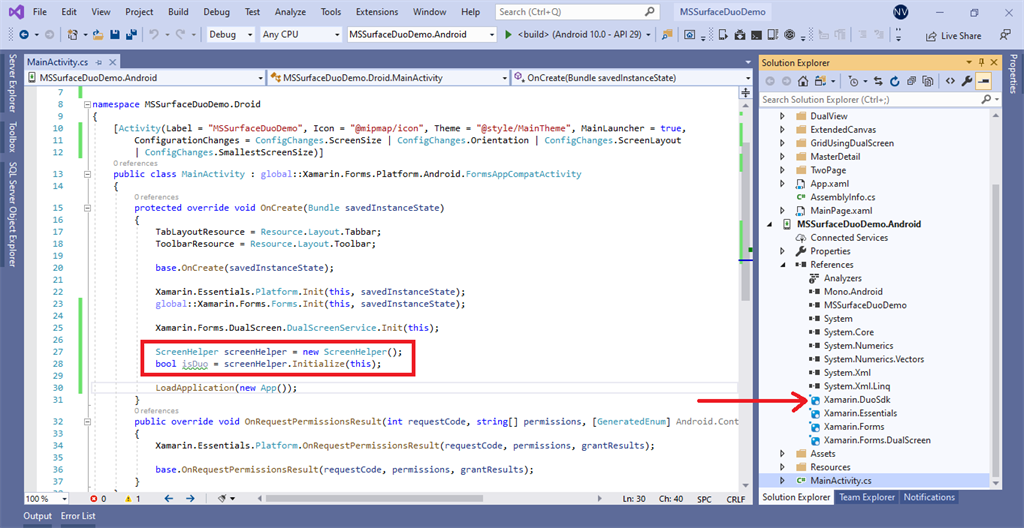This screenshot has width=1024, height=528.
Task: Click the Undo arrow in toolbar
Action: coord(153,35)
